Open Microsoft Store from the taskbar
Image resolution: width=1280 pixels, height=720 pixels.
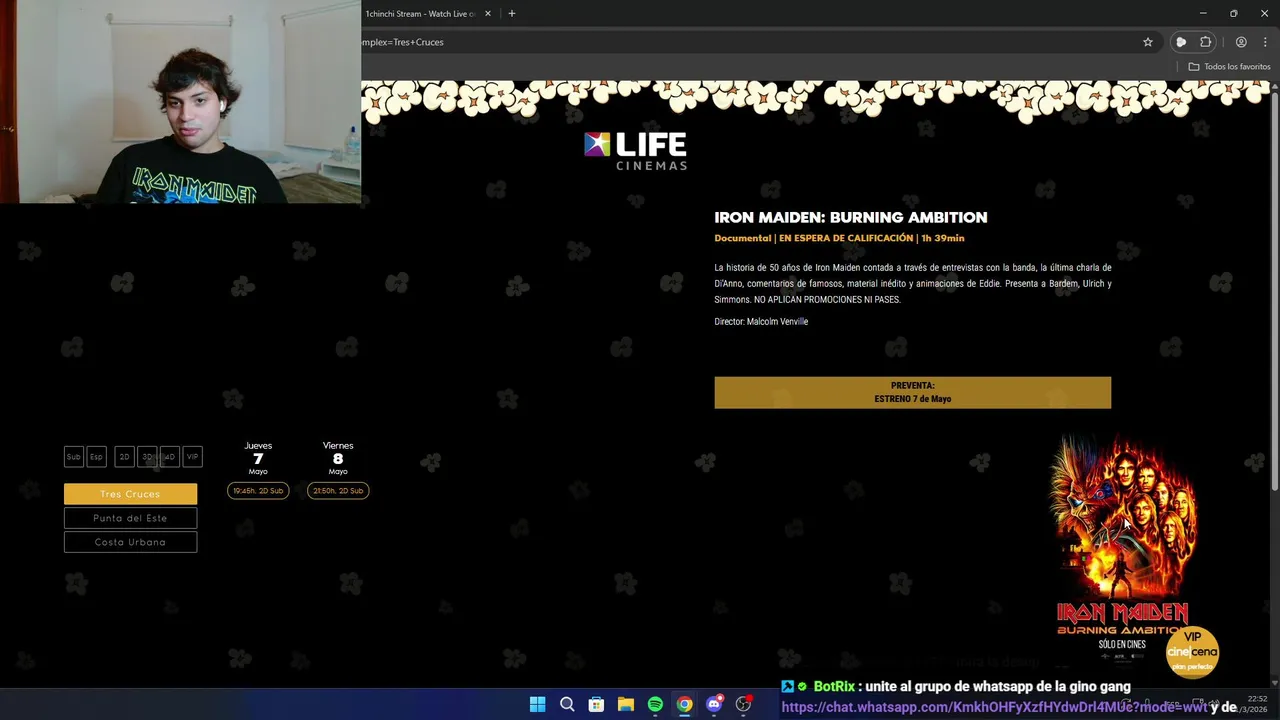pos(596,704)
